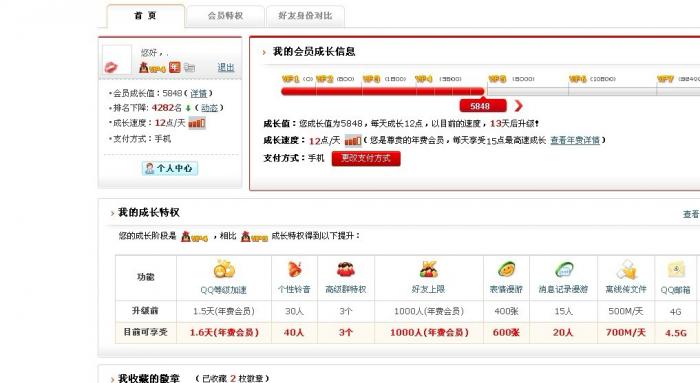Click the arrow before 我的成长特权
This screenshot has height=383, width=700.
click(x=112, y=213)
